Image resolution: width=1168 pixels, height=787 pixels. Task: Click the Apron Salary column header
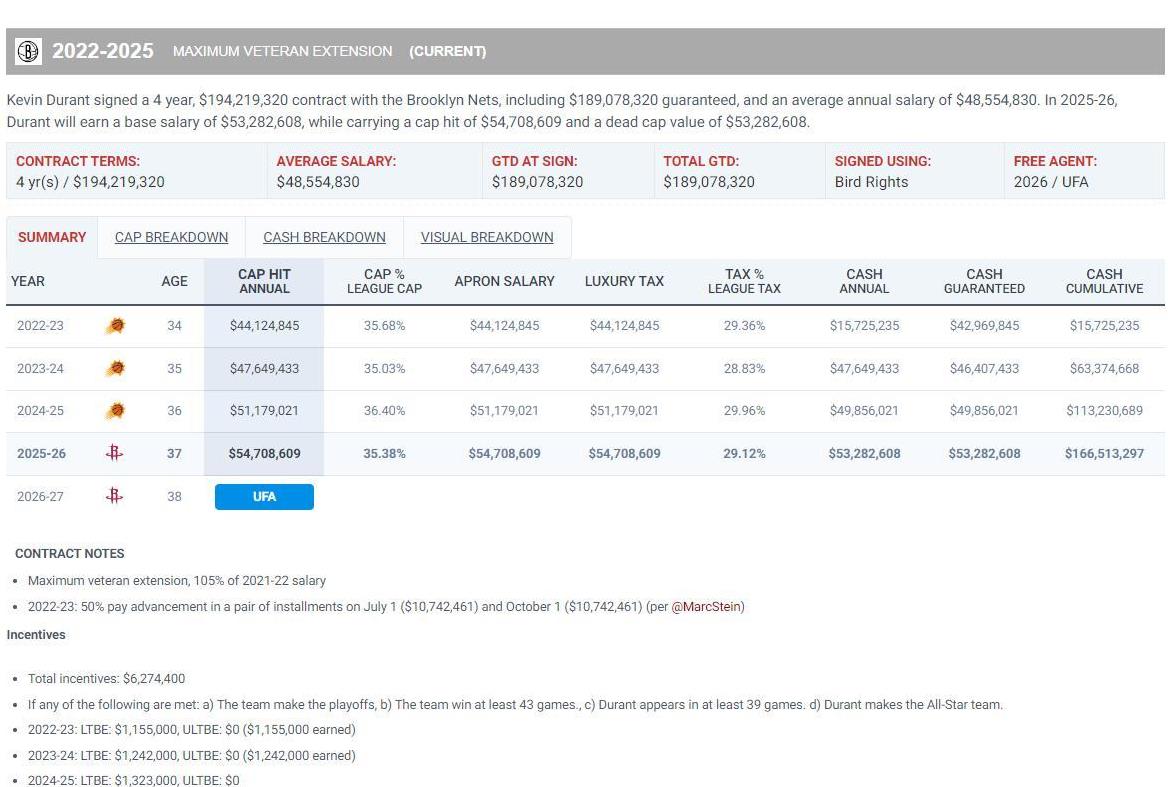[x=504, y=281]
